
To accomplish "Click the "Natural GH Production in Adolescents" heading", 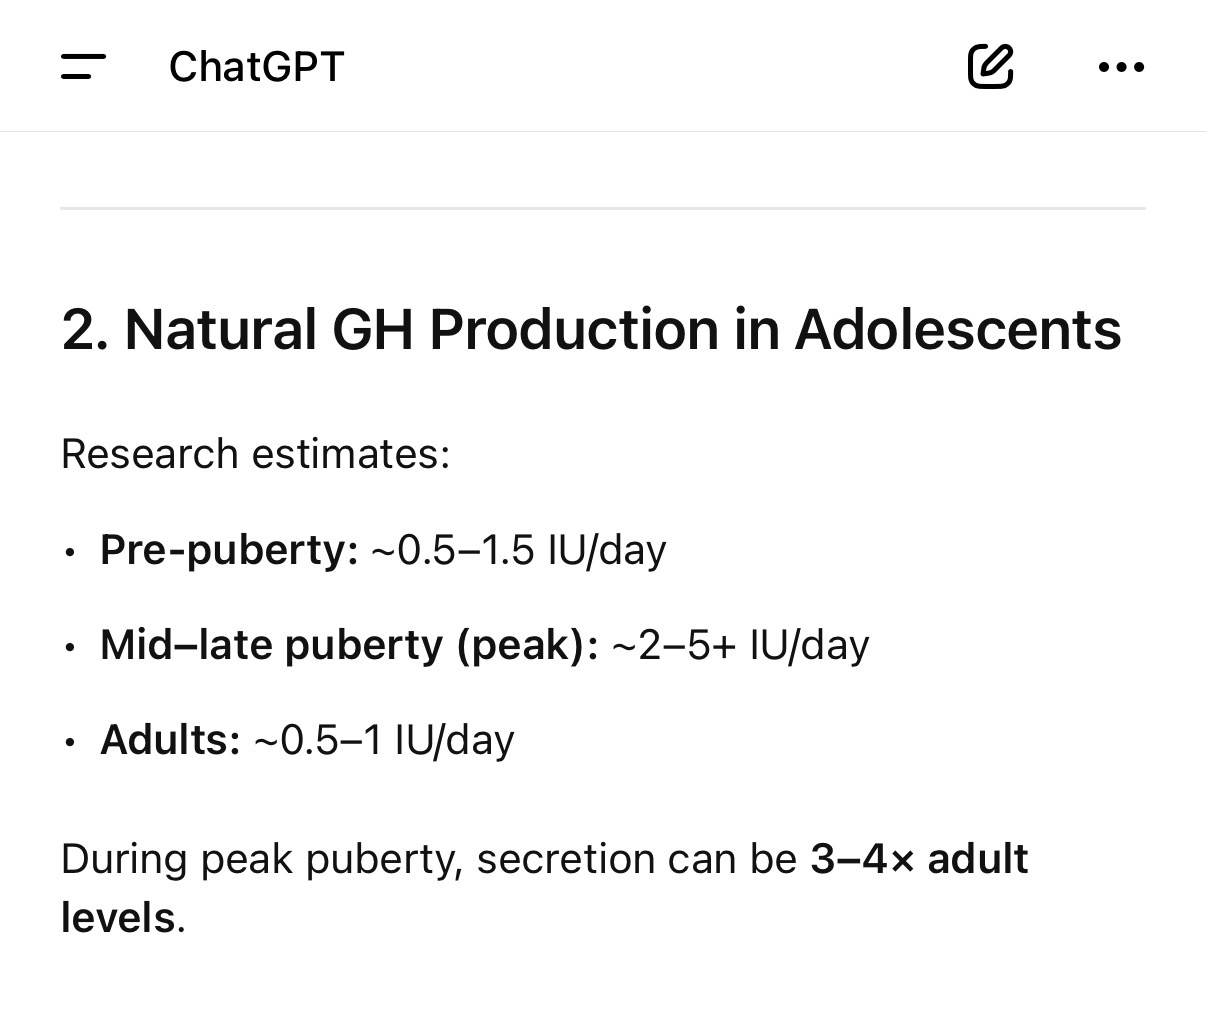I will pyautogui.click(x=620, y=329).
